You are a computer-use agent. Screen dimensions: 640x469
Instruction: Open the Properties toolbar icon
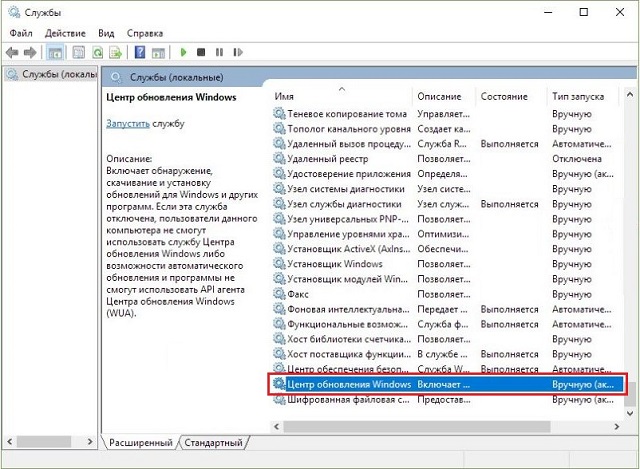click(78, 52)
